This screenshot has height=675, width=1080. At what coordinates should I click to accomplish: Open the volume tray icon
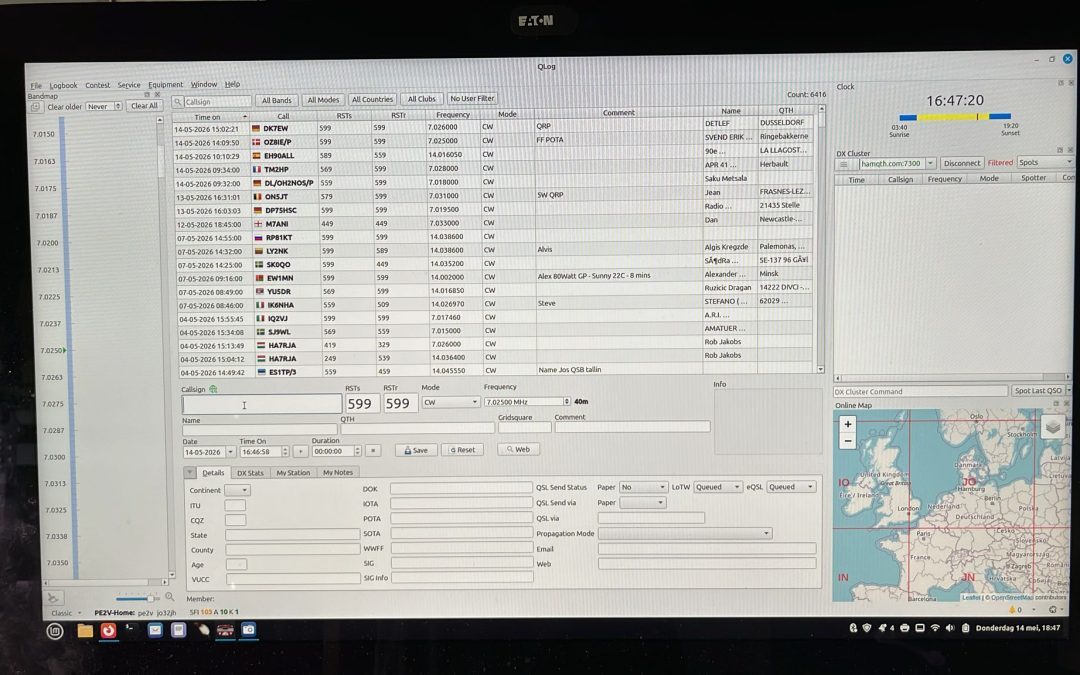[950, 628]
